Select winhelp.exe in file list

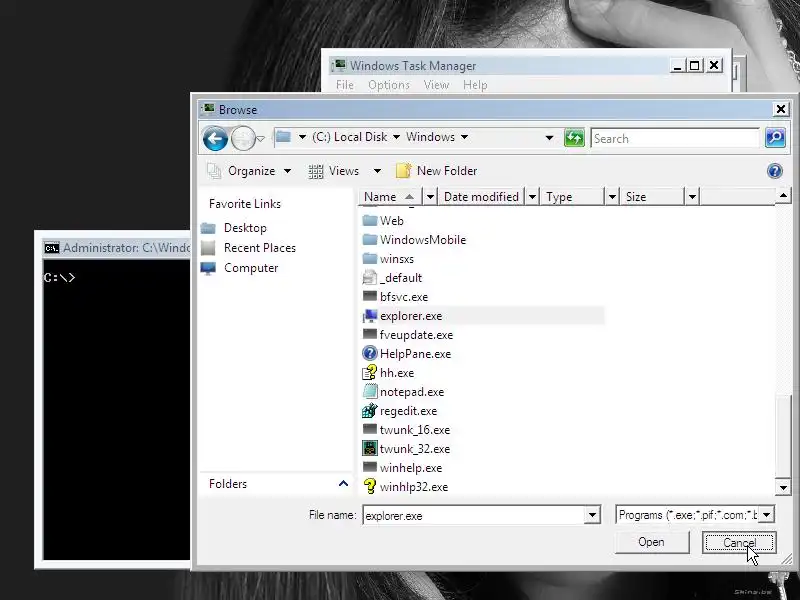[411, 467]
